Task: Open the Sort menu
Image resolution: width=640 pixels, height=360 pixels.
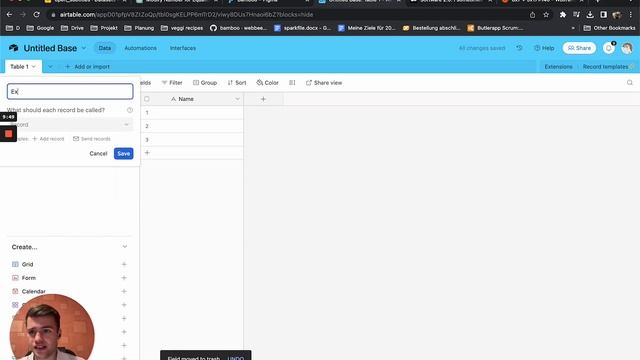Action: coord(237,82)
